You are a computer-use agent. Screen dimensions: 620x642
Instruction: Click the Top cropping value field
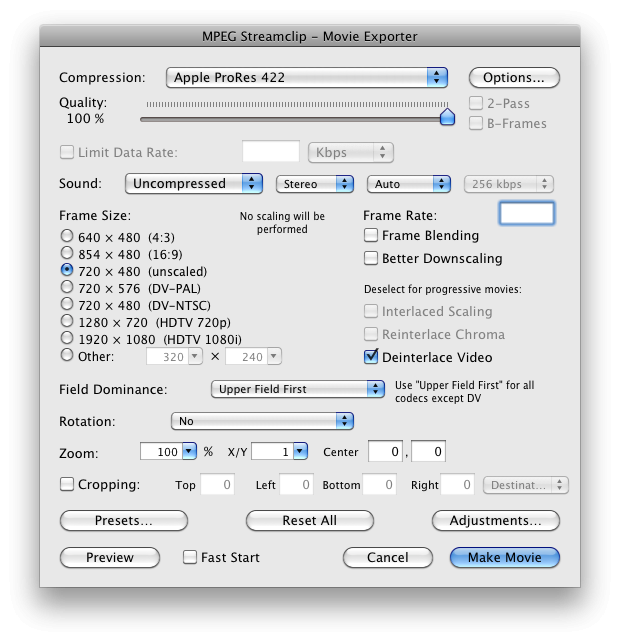tap(217, 484)
